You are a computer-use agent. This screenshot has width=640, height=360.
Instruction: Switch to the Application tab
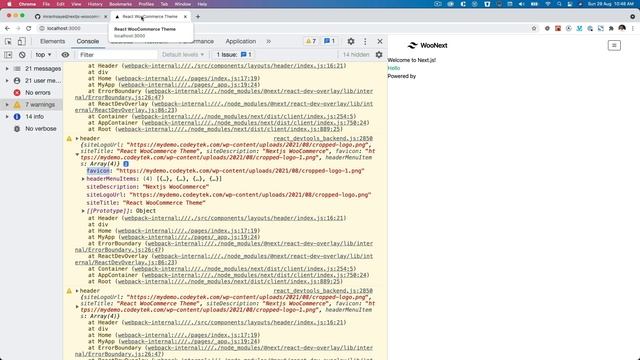pyautogui.click(x=241, y=41)
